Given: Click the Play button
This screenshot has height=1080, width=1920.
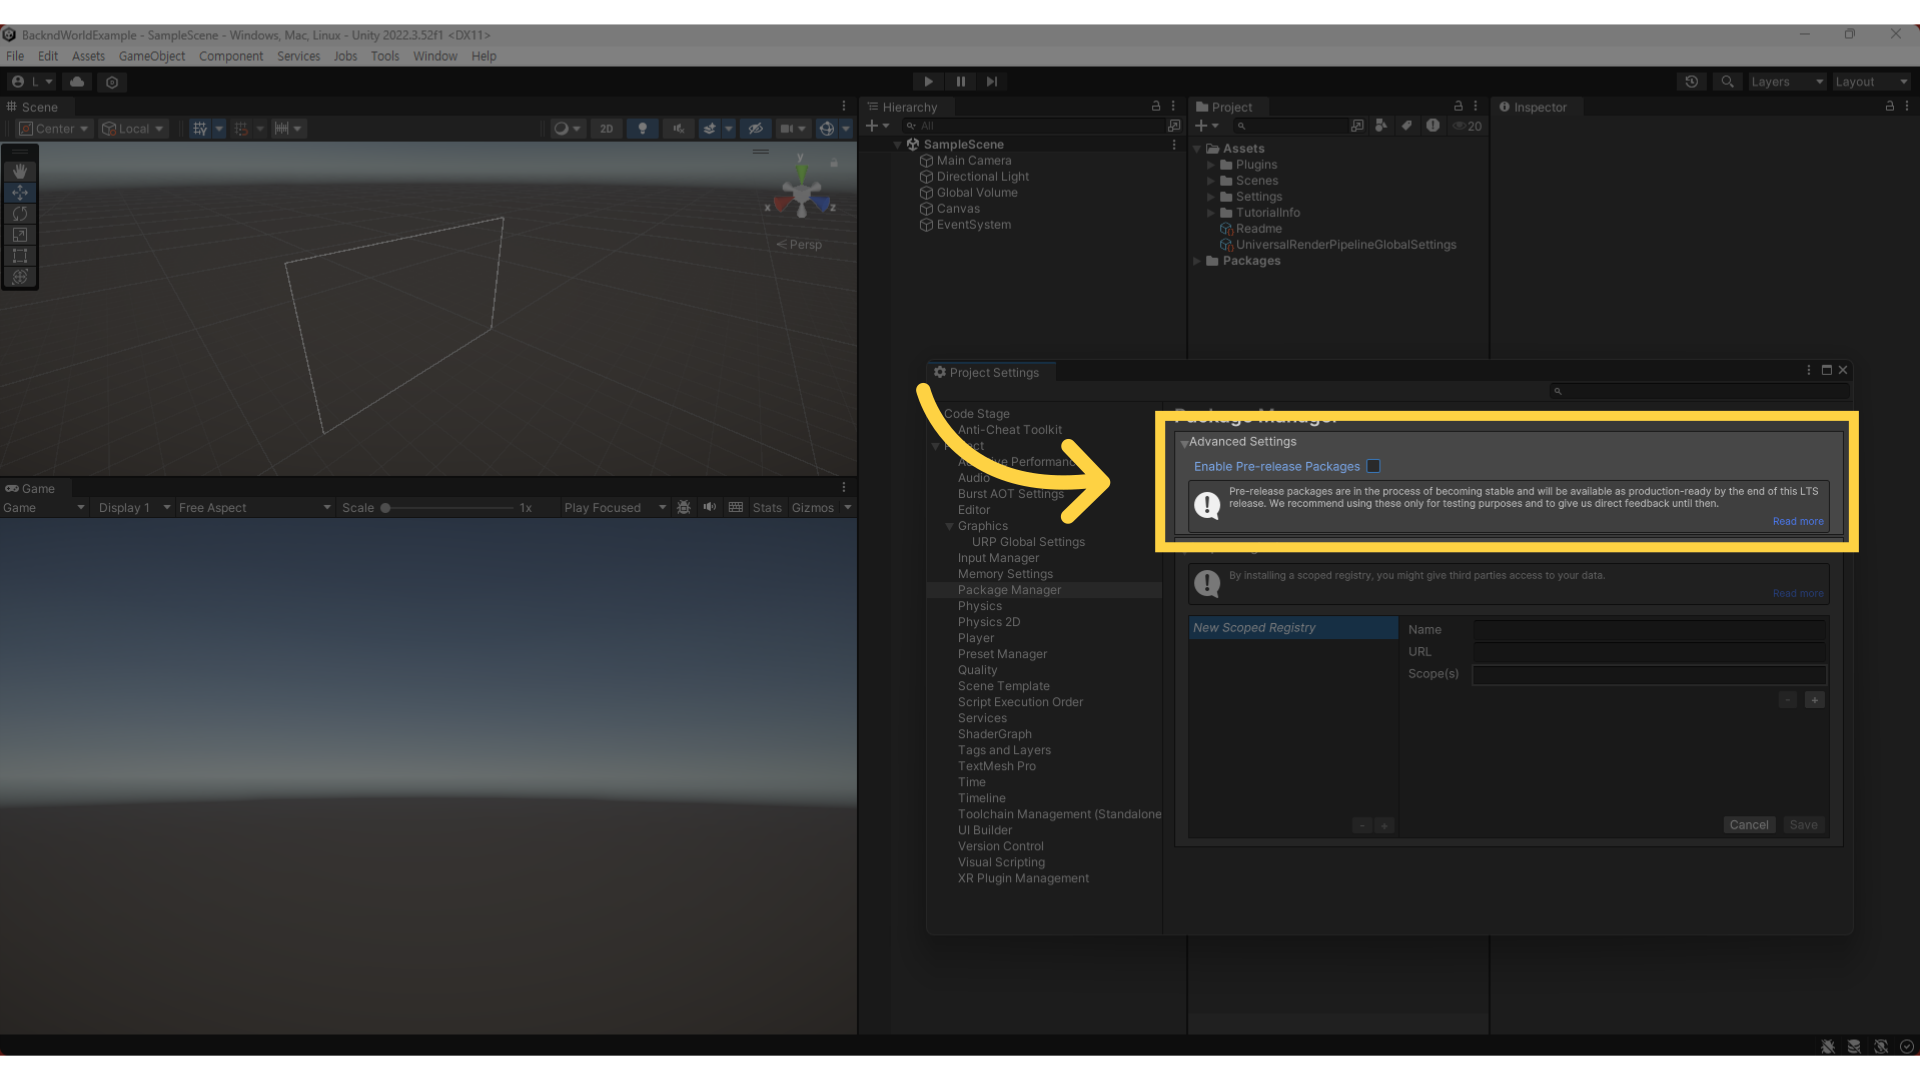Looking at the screenshot, I should pos(928,82).
